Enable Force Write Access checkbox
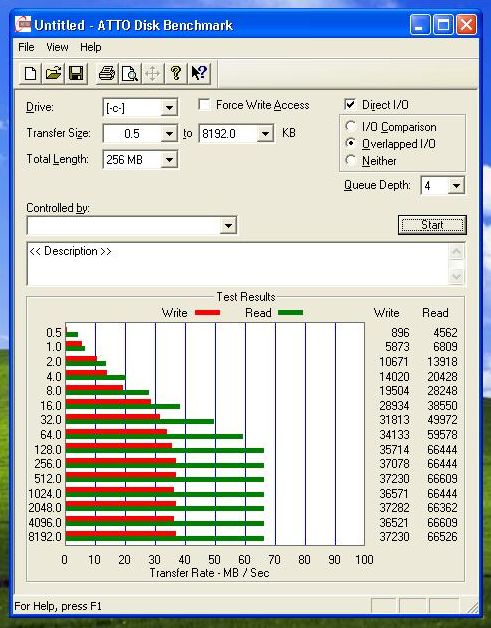Viewport: 491px width, 628px height. click(x=204, y=105)
